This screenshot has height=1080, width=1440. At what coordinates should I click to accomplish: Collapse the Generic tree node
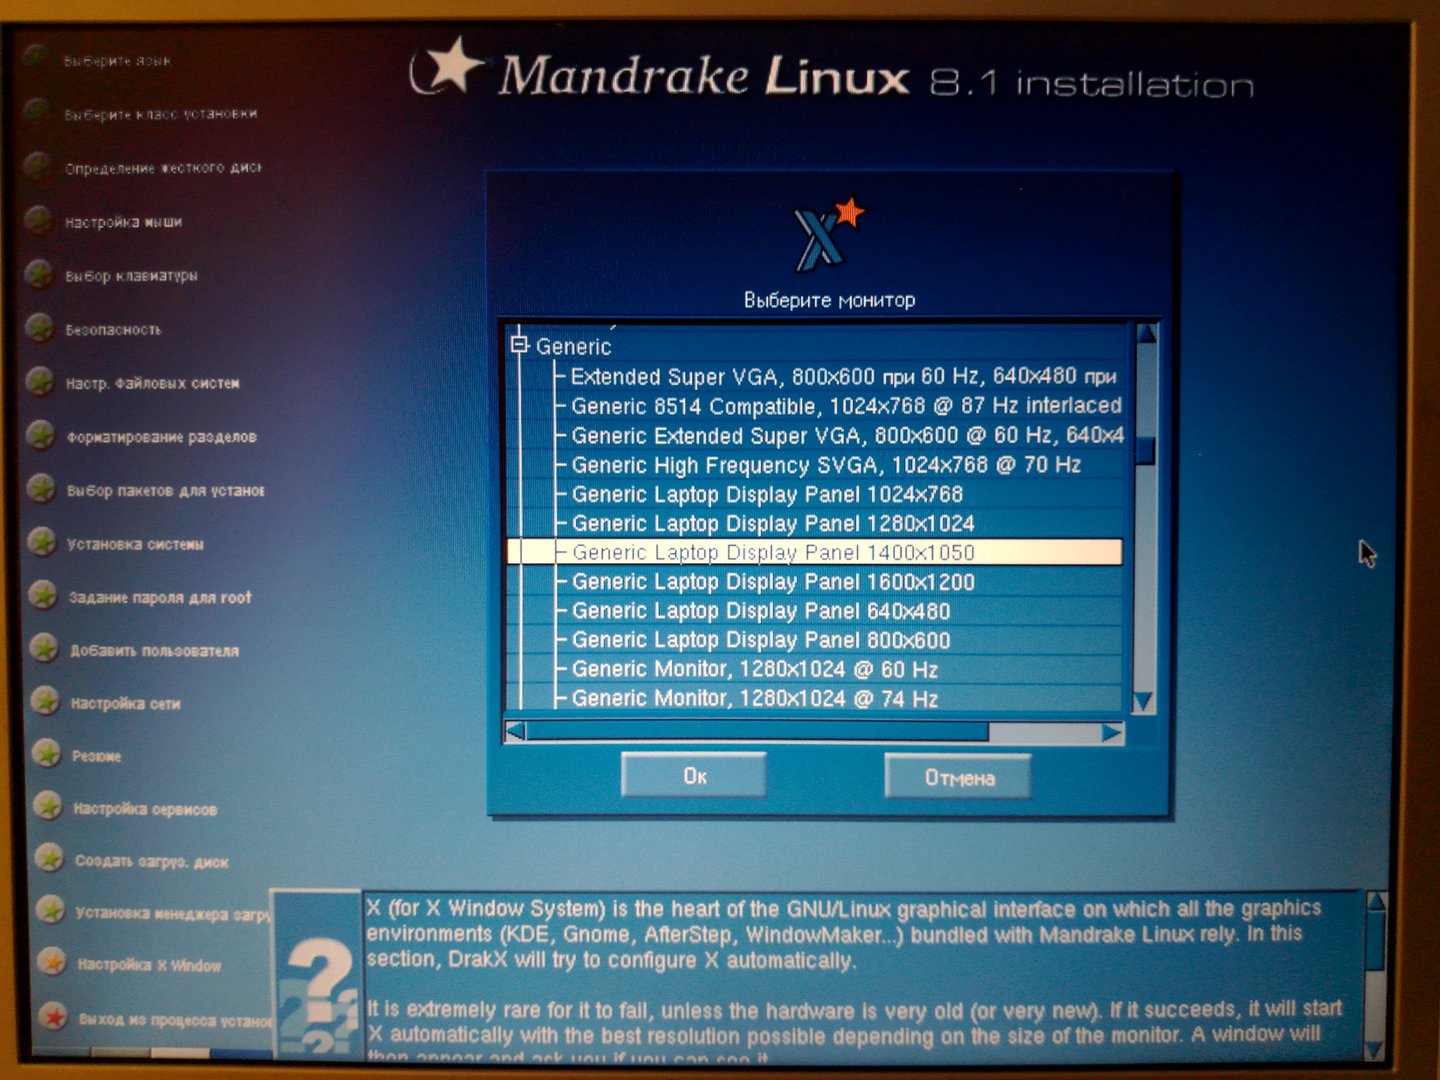coord(519,345)
